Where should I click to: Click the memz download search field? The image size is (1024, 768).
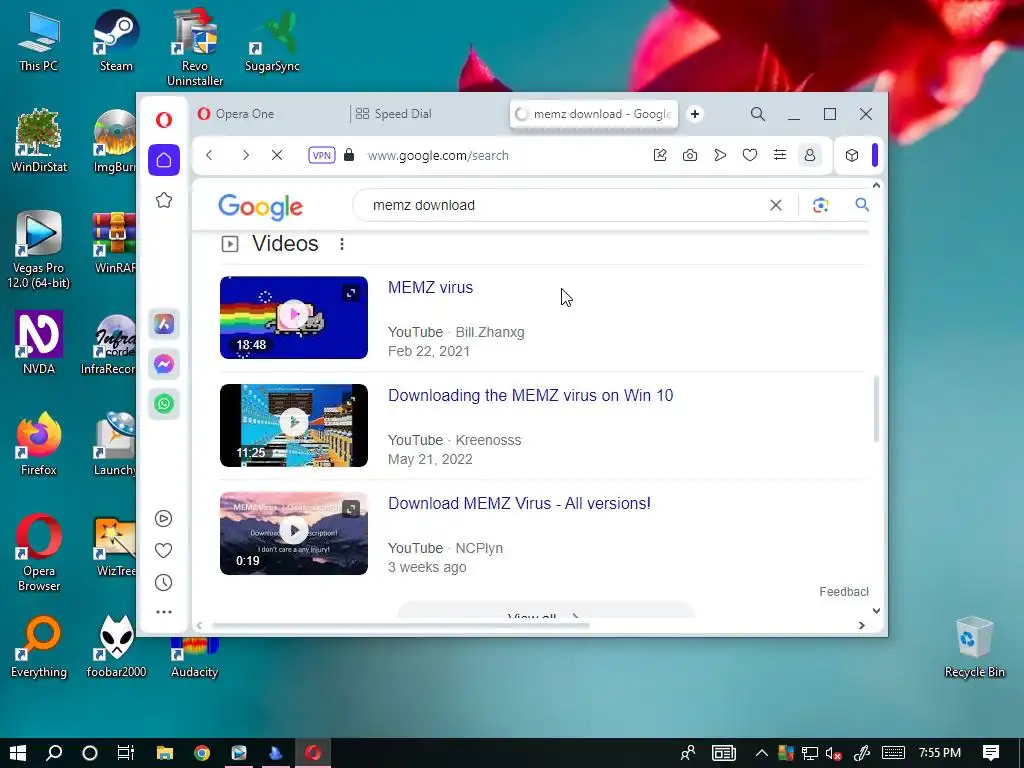click(562, 205)
